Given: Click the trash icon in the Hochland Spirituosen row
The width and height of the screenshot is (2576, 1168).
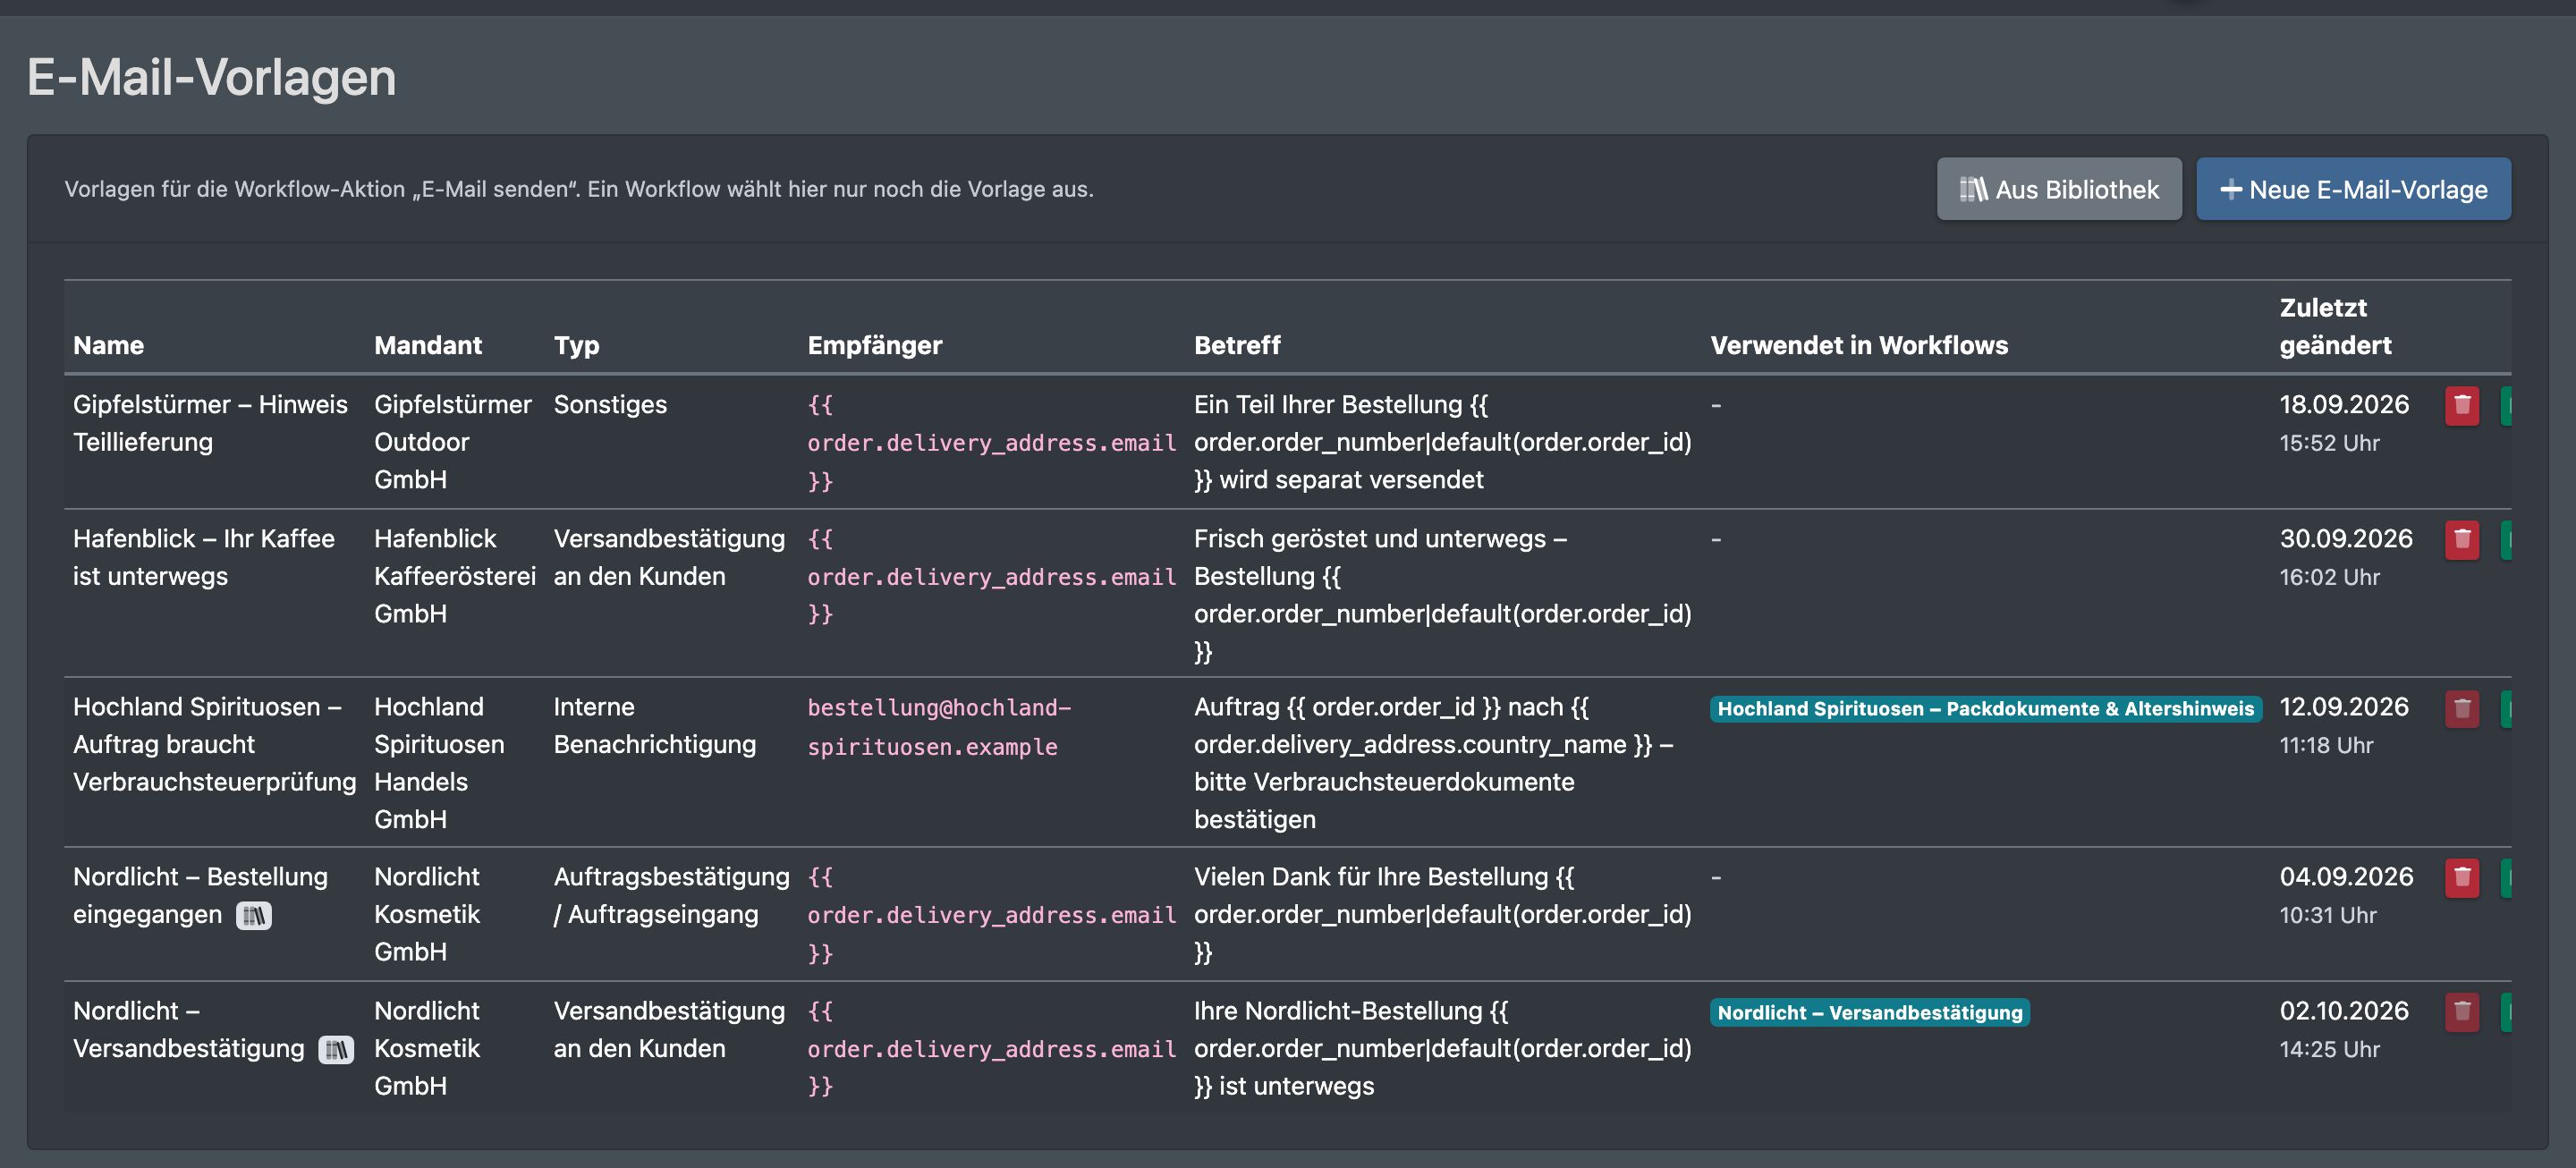Looking at the screenshot, I should [x=2462, y=709].
